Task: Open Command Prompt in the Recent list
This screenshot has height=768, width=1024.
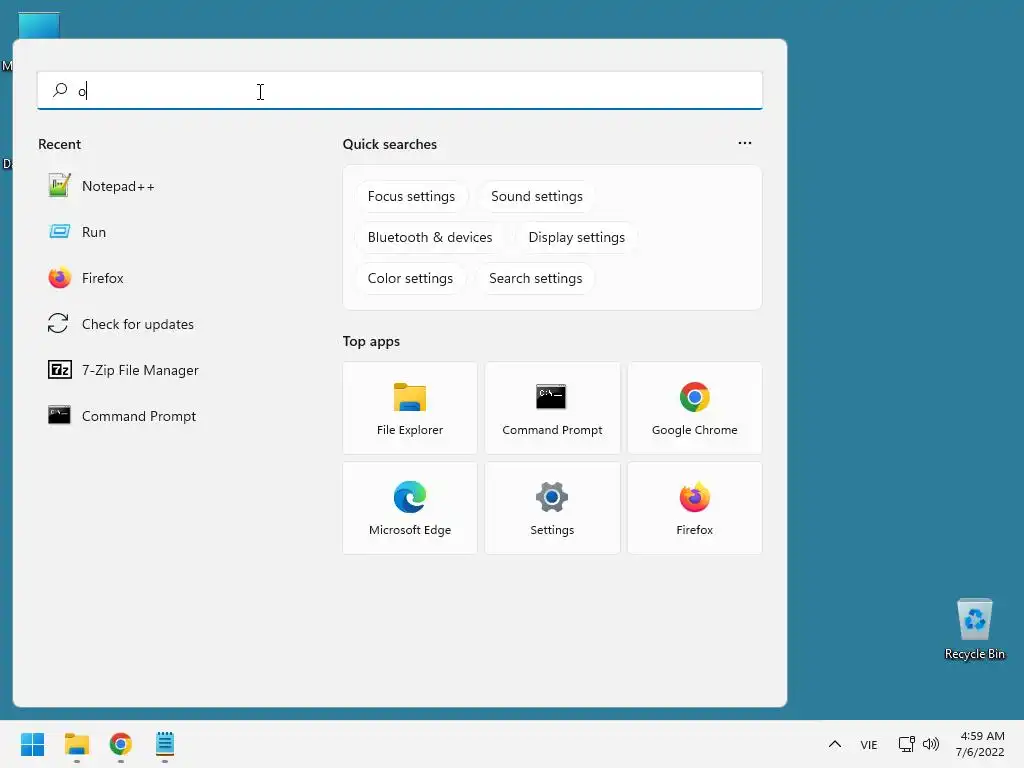Action: point(122,416)
